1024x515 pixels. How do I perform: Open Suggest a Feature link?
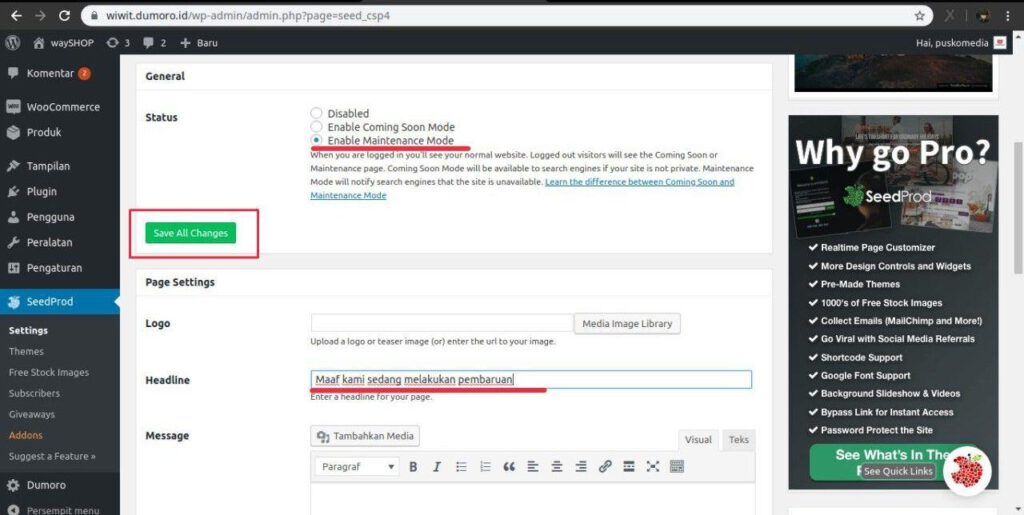tap(52, 456)
